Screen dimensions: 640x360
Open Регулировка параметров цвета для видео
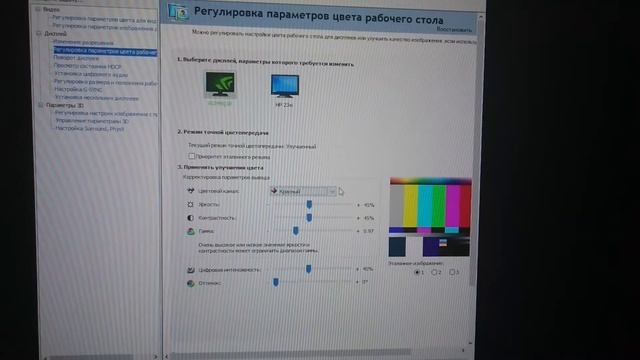104,19
